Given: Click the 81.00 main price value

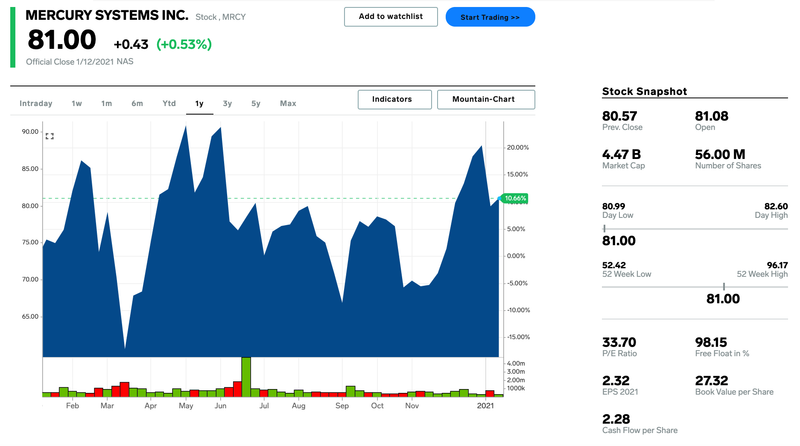Looking at the screenshot, I should [62, 40].
